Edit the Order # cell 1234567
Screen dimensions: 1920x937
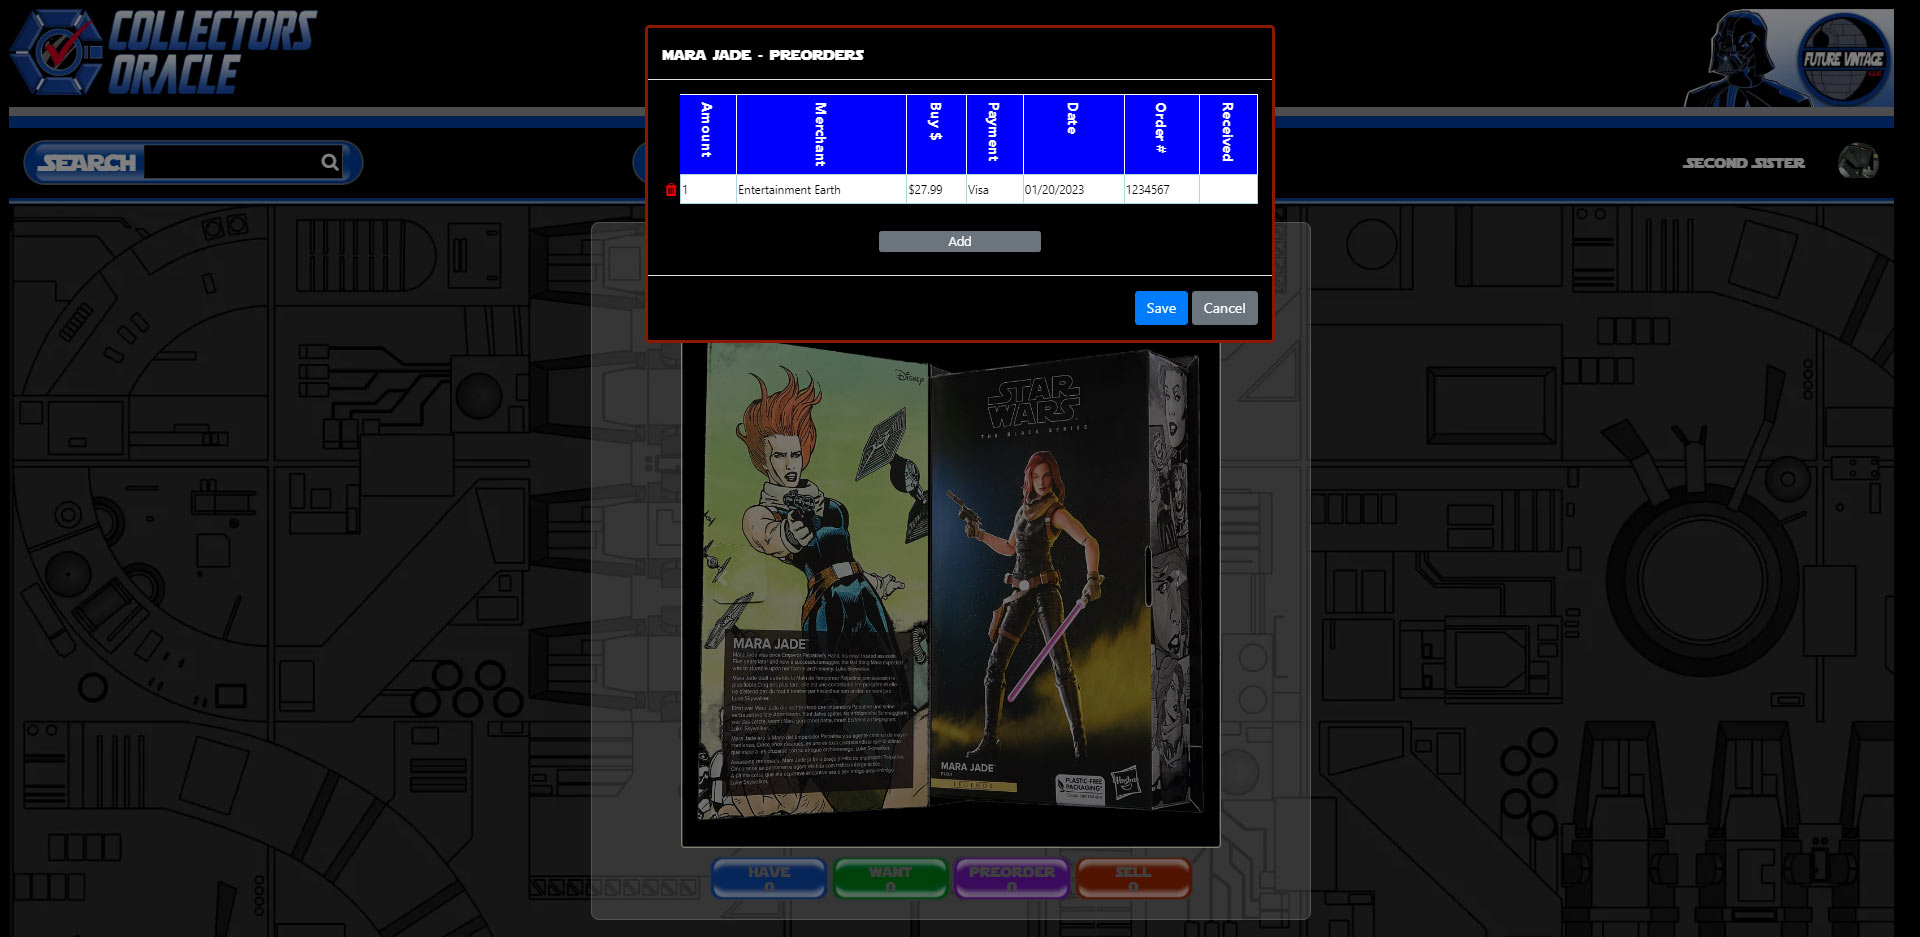[x=1161, y=190]
